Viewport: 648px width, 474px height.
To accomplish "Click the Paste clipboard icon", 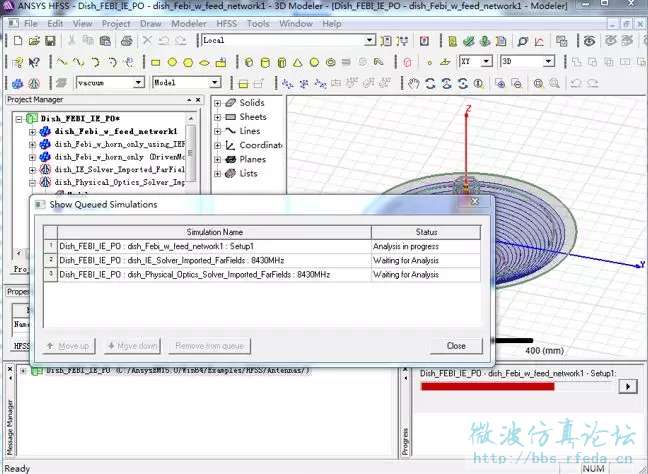I will pos(105,40).
